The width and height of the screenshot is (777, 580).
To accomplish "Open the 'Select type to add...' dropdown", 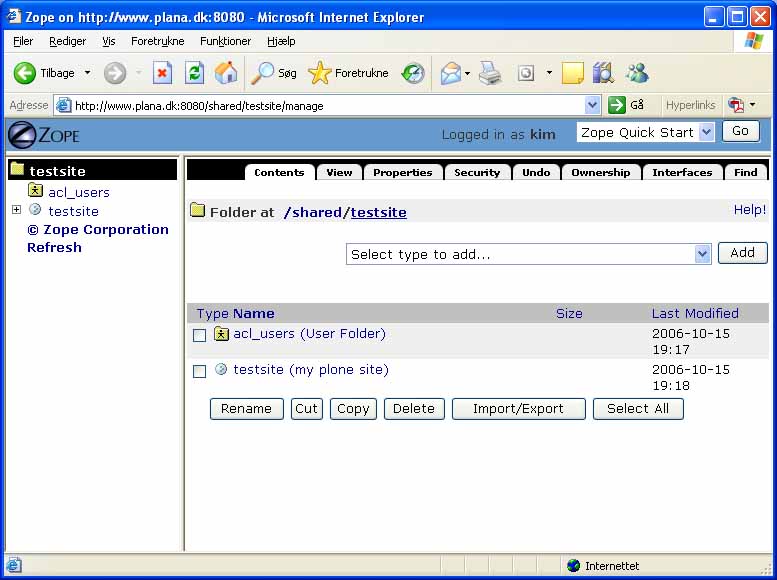I will click(x=529, y=254).
